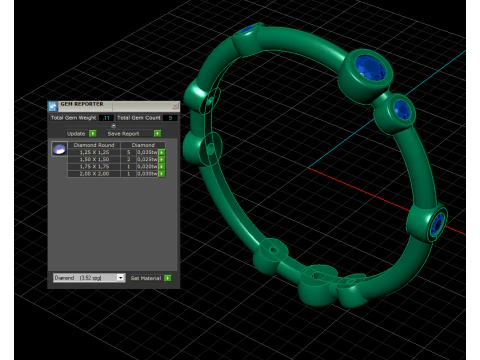Click the Total Gem Weight label
This screenshot has width=480, height=360.
[73, 118]
